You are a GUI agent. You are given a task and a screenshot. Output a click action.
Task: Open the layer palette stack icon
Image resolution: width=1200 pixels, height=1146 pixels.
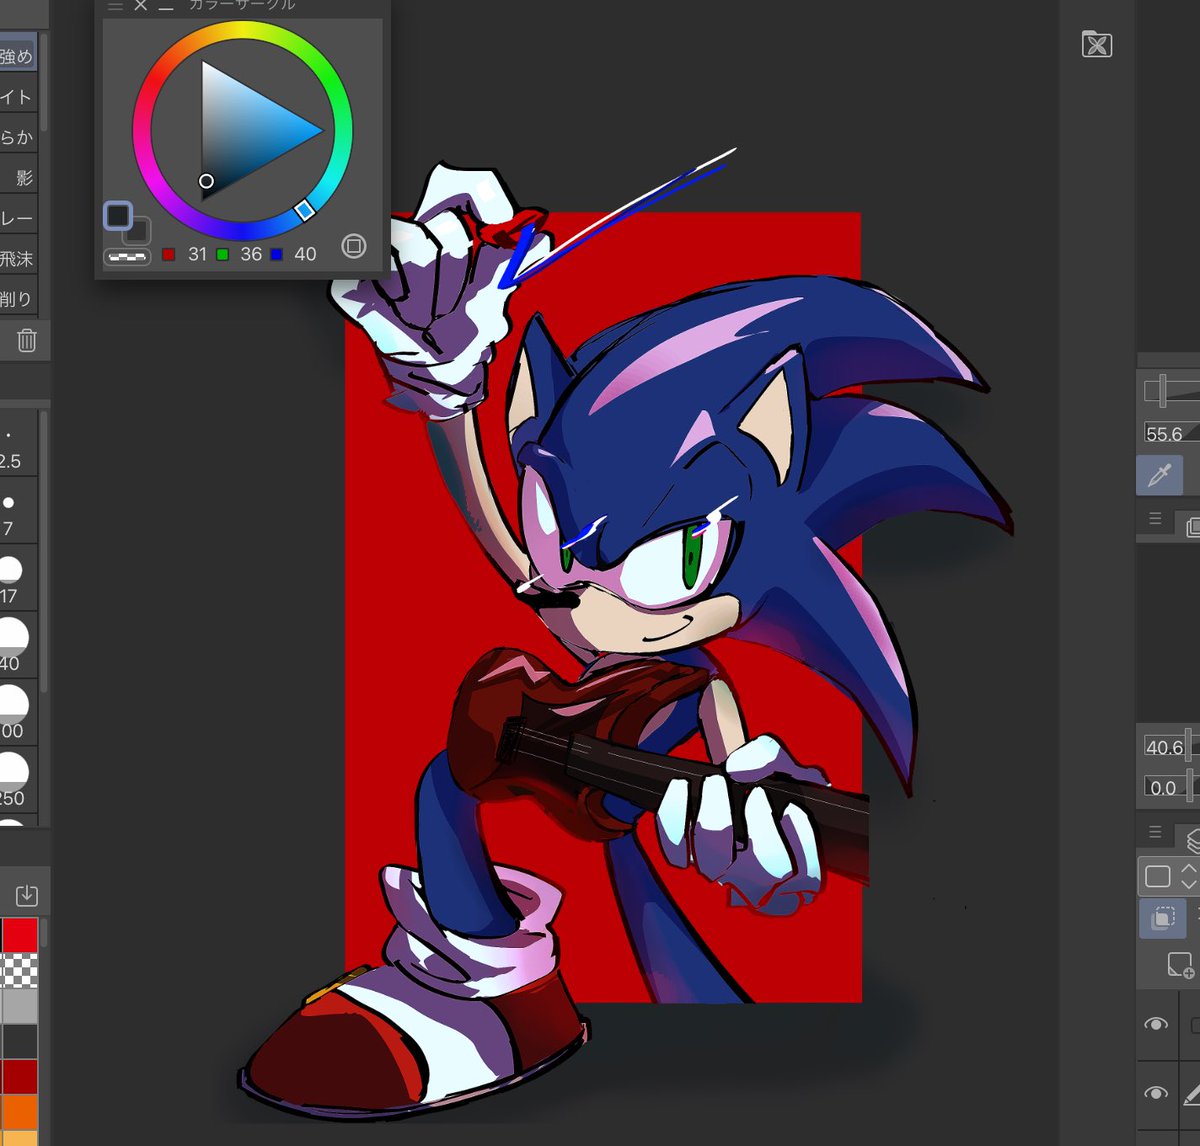1191,838
